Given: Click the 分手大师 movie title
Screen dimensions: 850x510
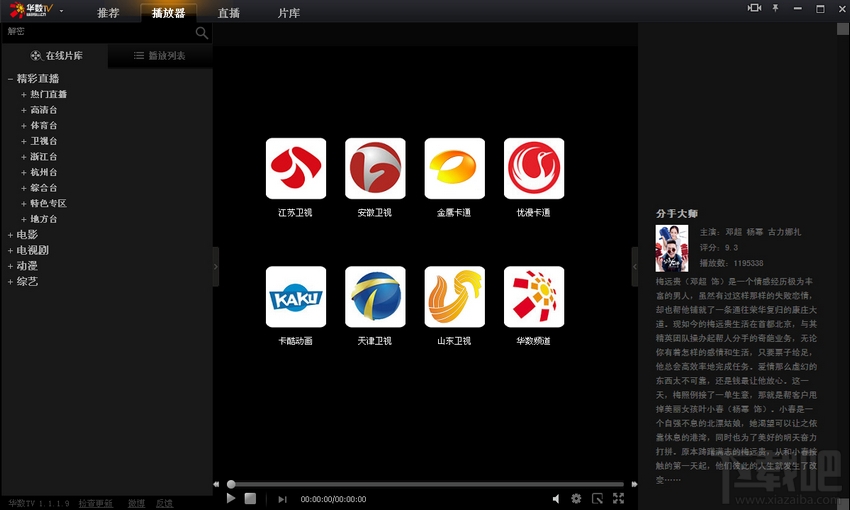Looking at the screenshot, I should point(677,214).
